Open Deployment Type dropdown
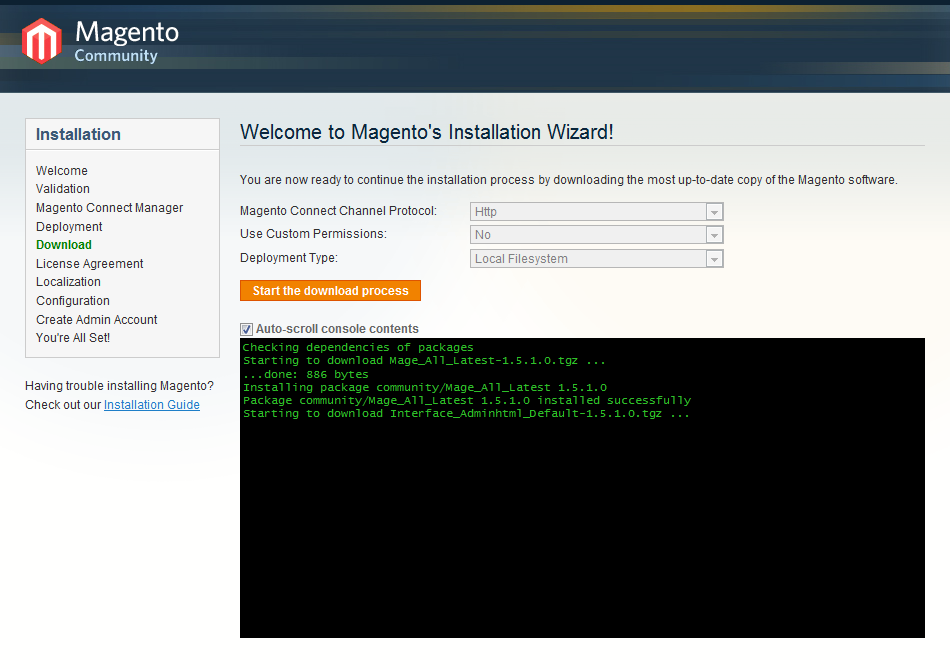Image resolution: width=950 pixels, height=669 pixels. click(x=596, y=259)
